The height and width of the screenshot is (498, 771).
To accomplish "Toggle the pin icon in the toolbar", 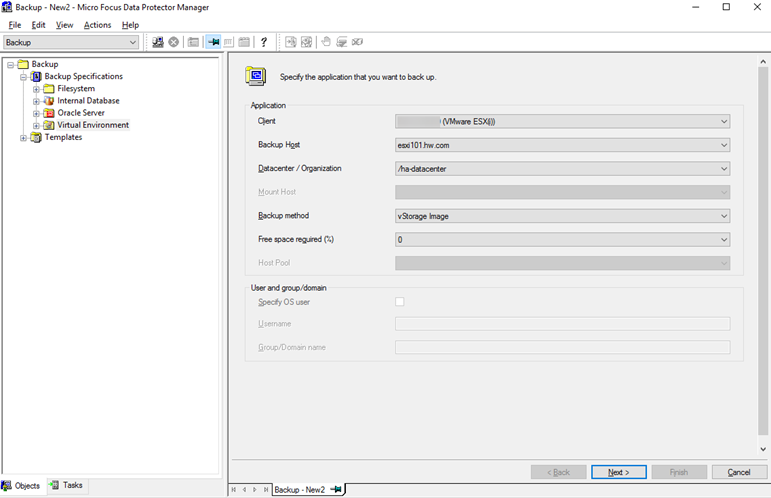I will pyautogui.click(x=213, y=42).
